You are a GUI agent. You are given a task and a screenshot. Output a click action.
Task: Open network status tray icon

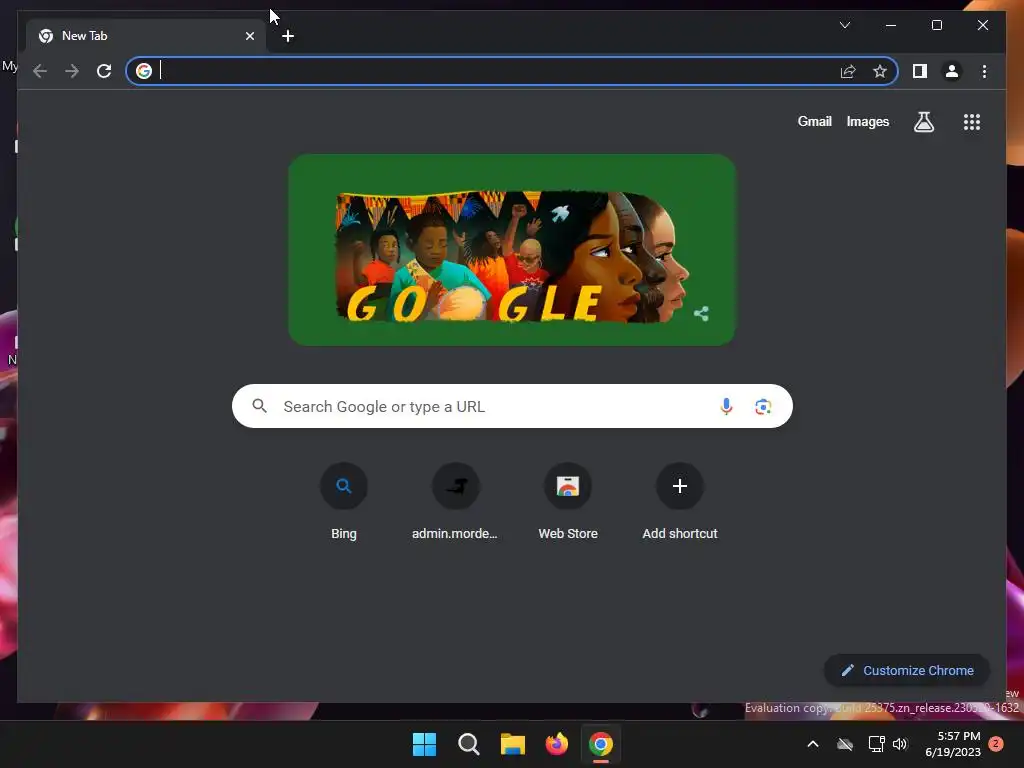[x=876, y=744]
